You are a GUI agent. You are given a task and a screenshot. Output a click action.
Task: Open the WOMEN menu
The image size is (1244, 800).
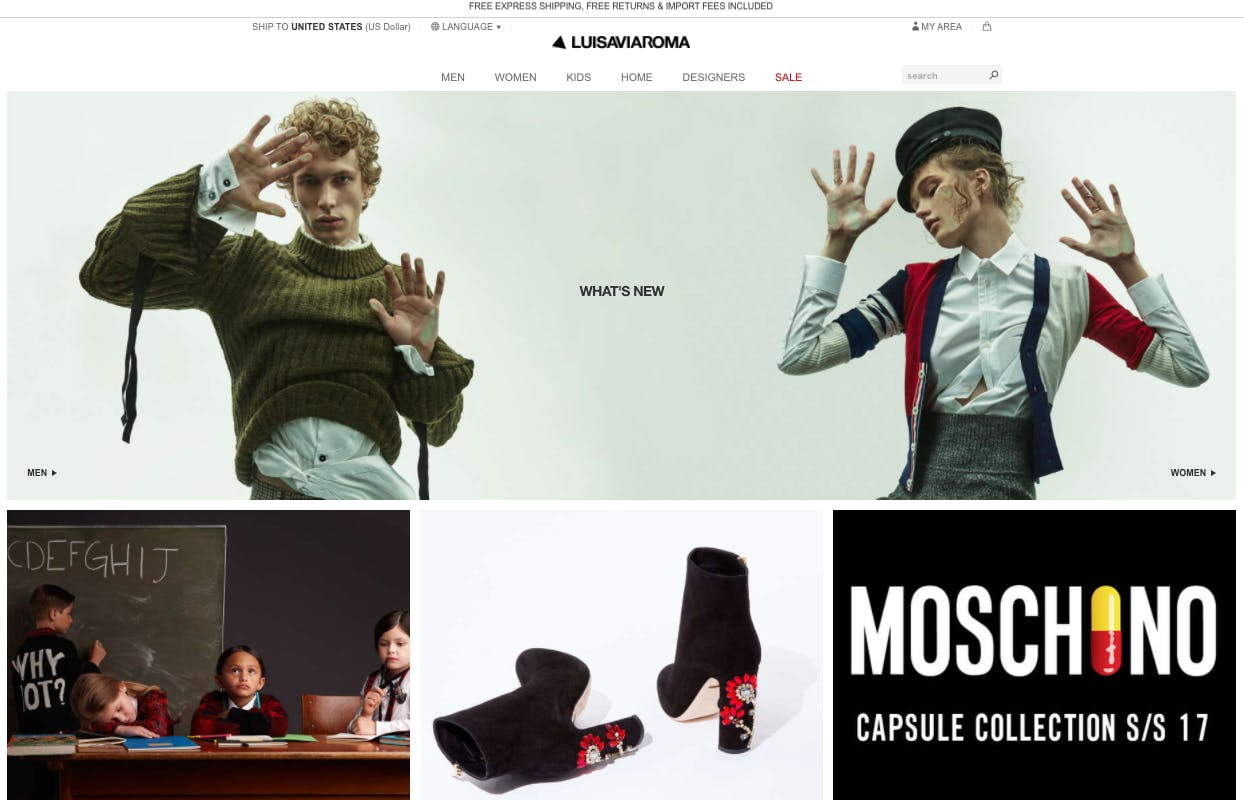click(x=515, y=77)
